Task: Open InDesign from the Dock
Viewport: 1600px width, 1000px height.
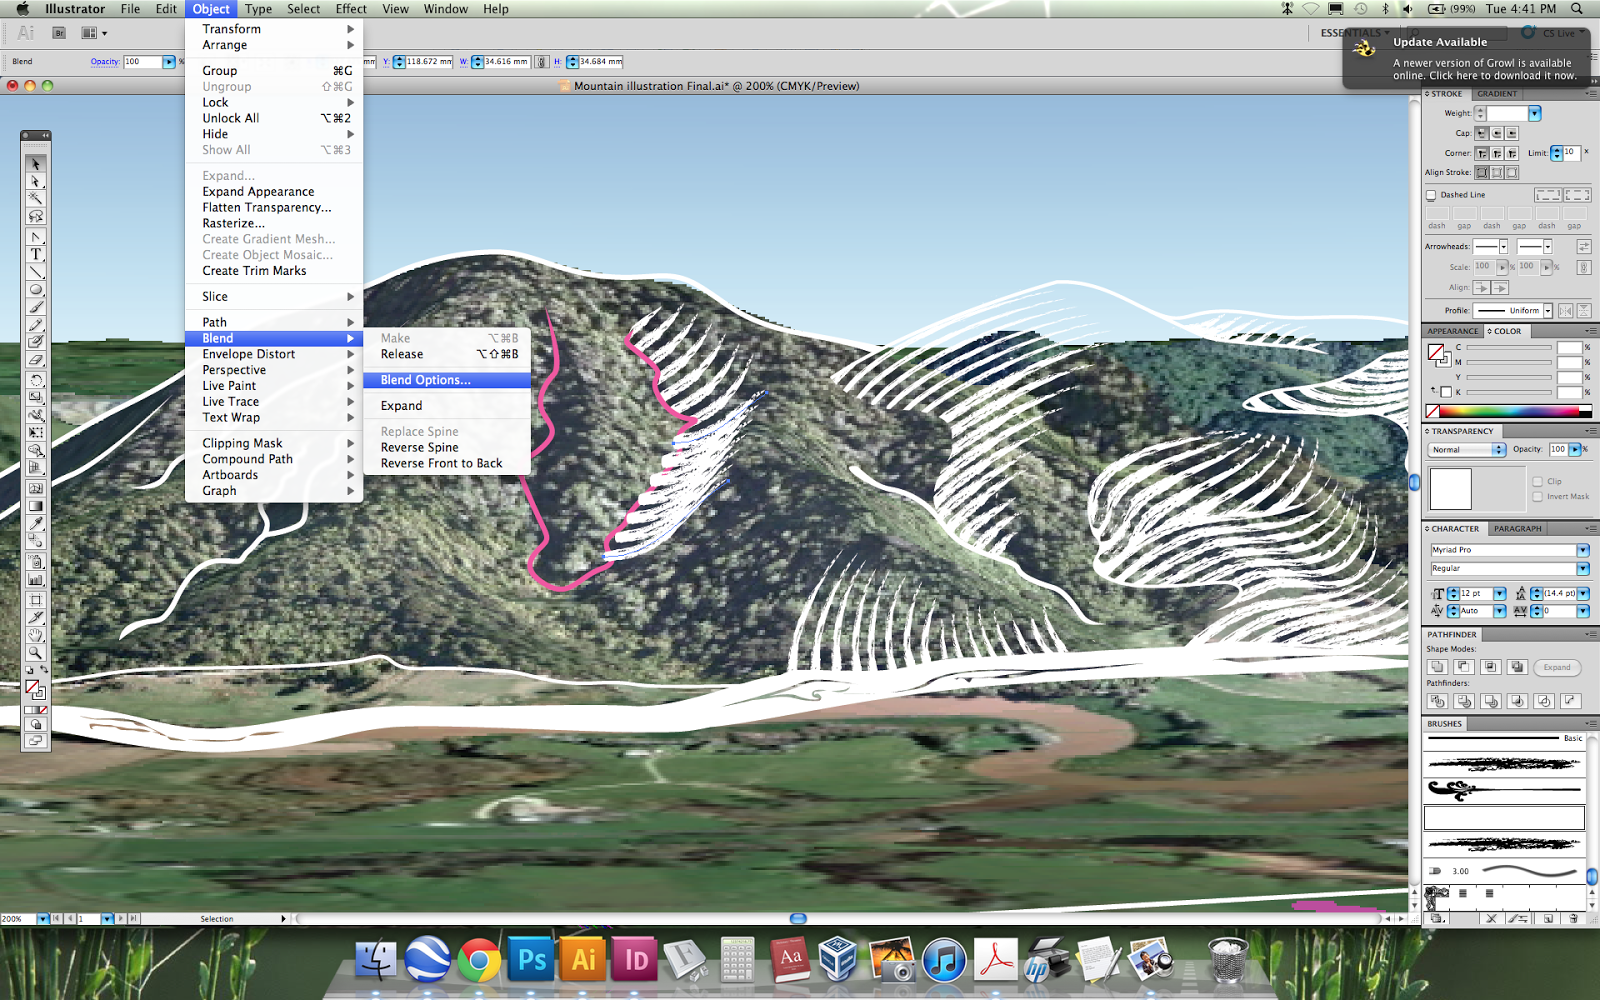Action: point(636,960)
